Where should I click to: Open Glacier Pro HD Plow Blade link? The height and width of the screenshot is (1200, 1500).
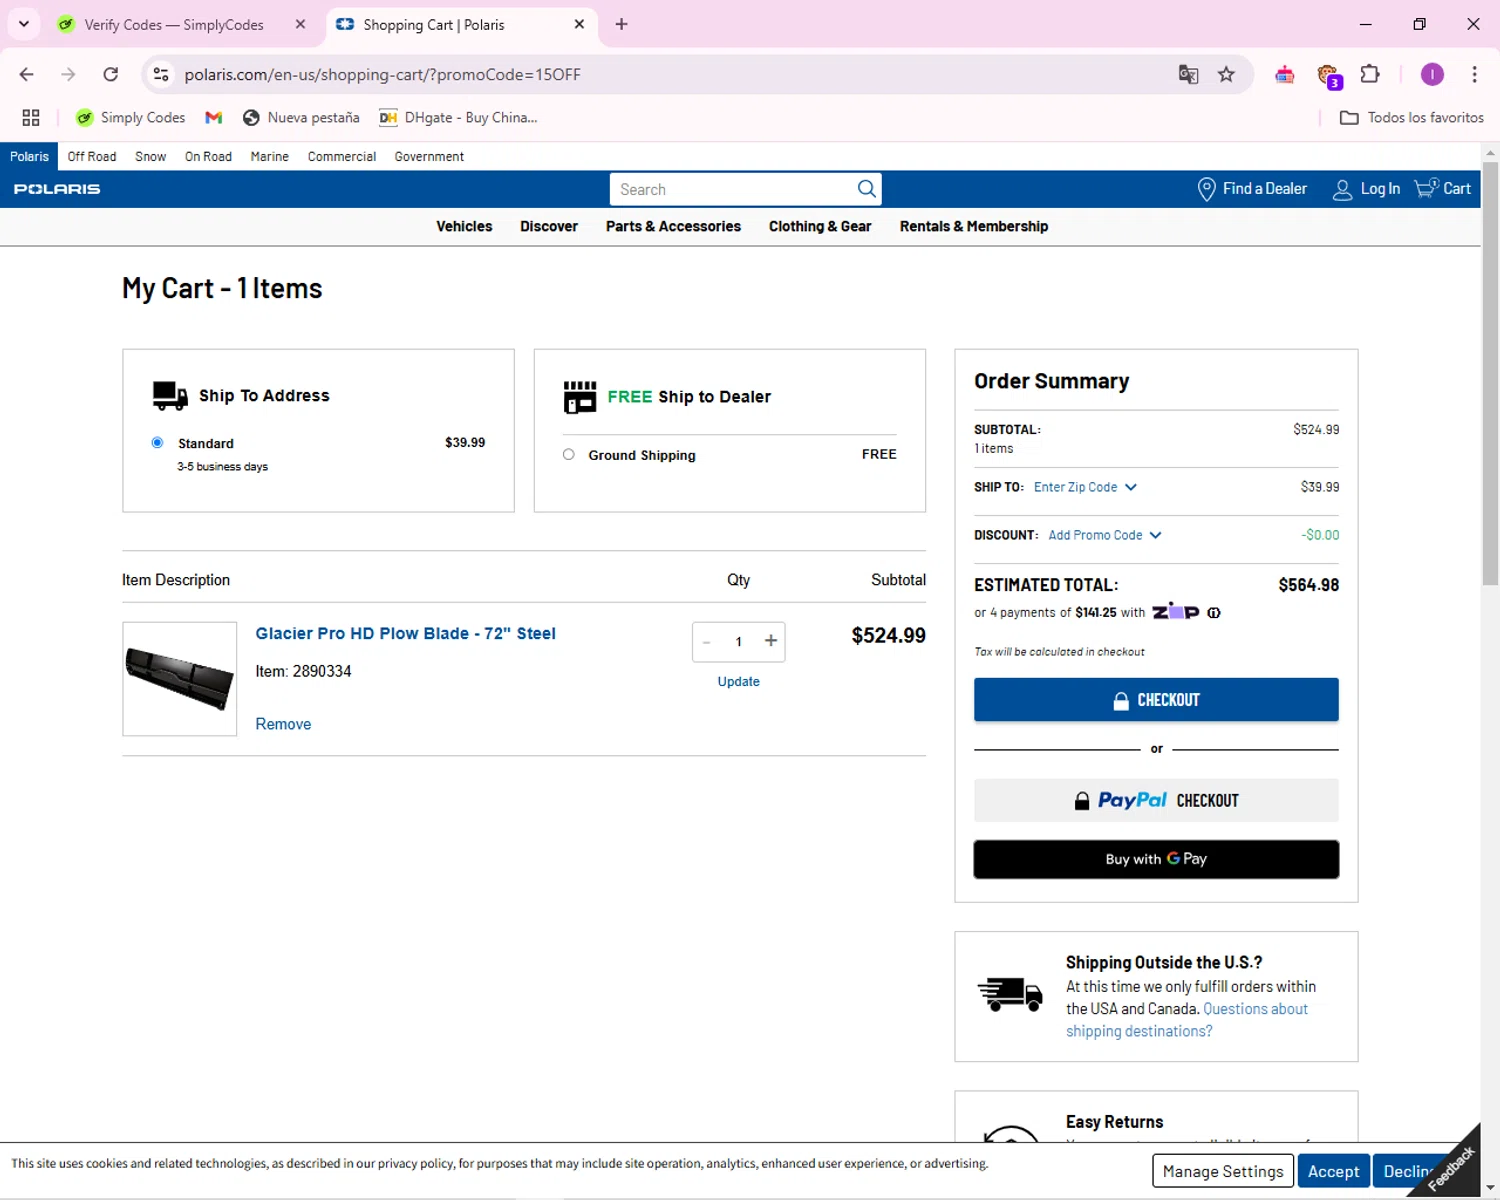point(405,633)
